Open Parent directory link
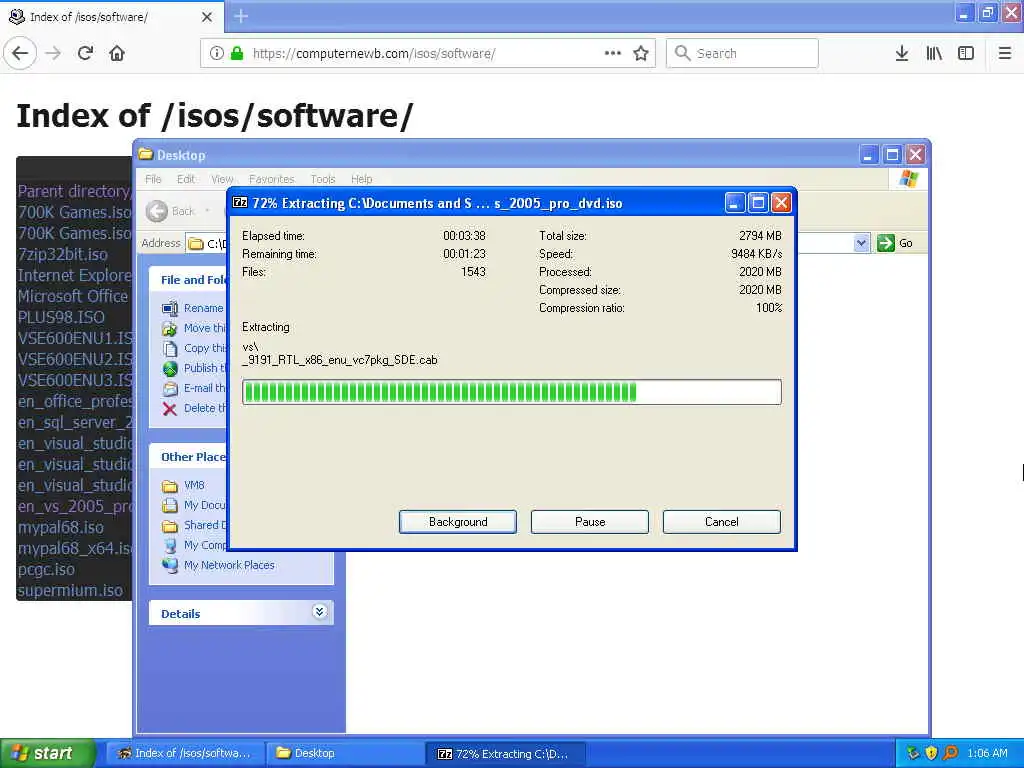Screen dimensions: 1024x768 74,191
